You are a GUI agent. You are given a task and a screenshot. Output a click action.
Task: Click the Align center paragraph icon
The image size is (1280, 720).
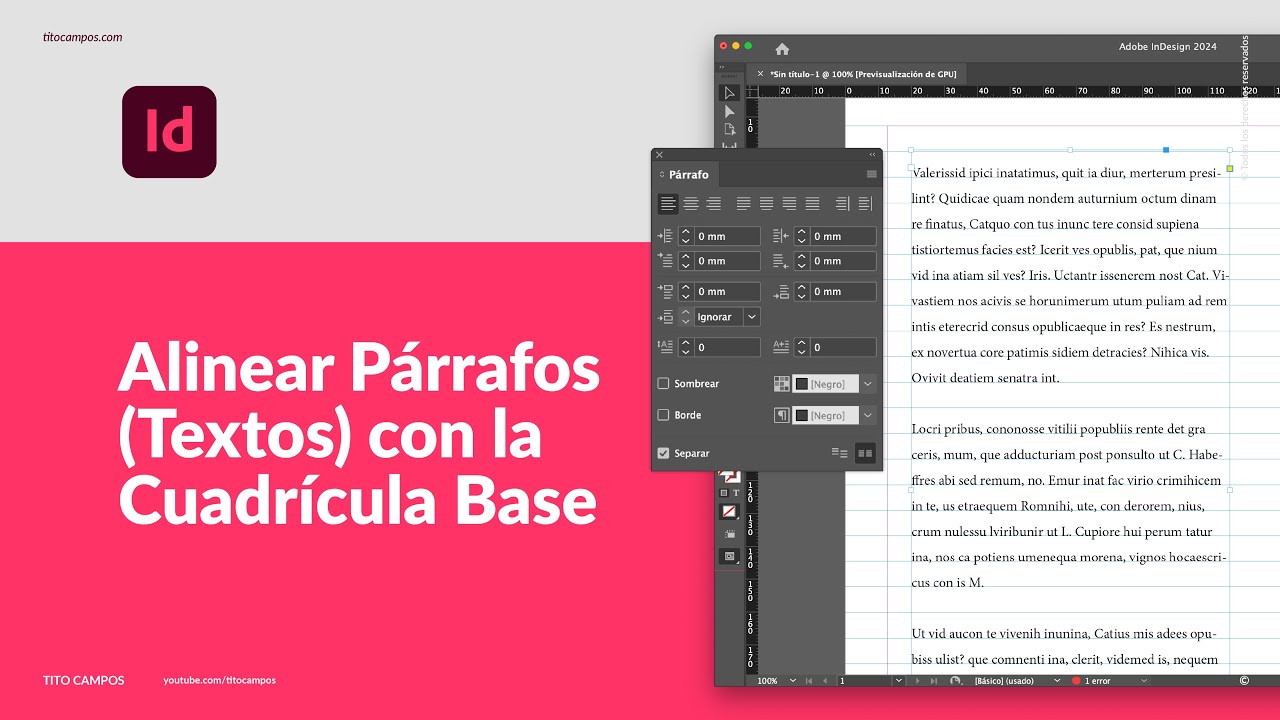point(691,203)
